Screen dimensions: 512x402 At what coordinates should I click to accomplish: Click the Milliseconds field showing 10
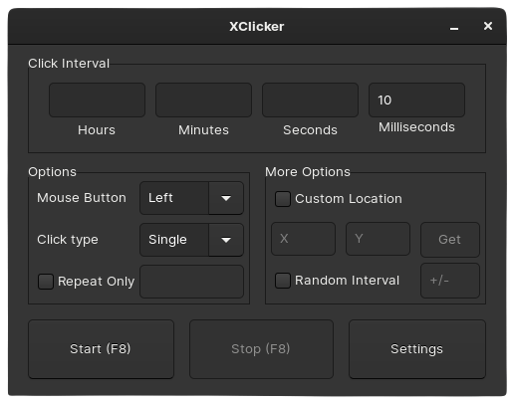(x=417, y=100)
